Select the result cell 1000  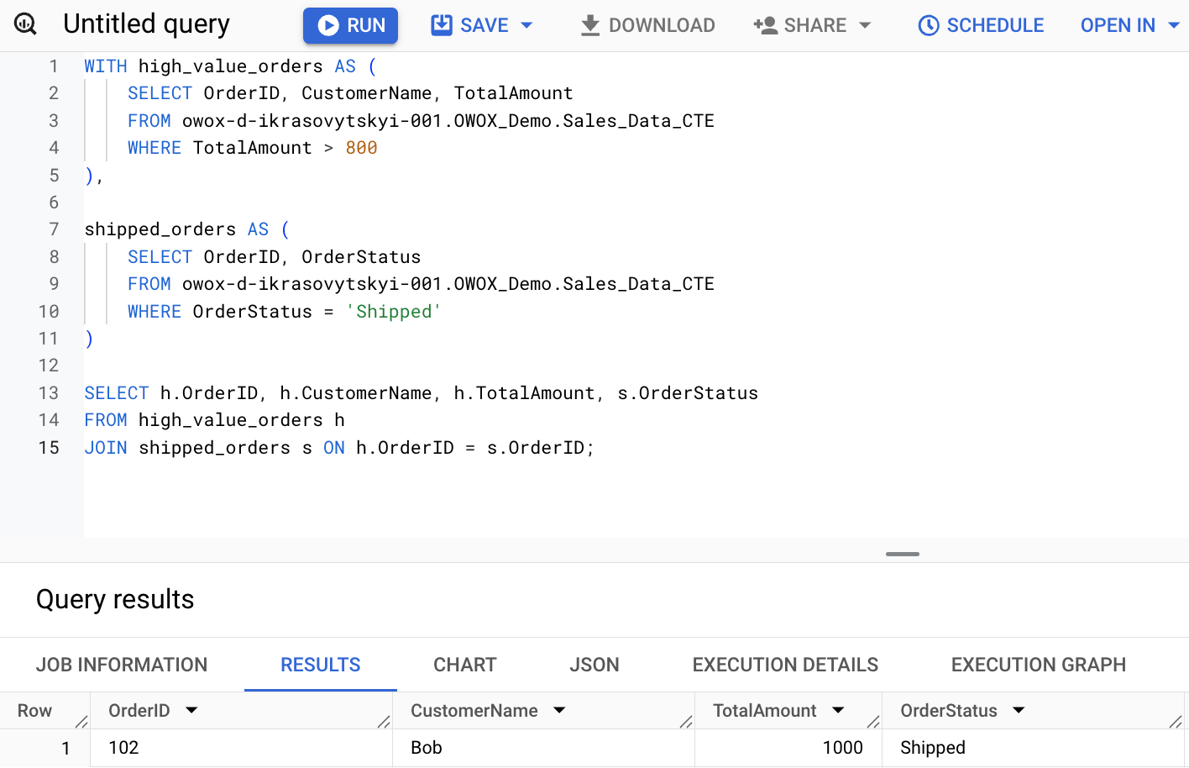click(788, 748)
